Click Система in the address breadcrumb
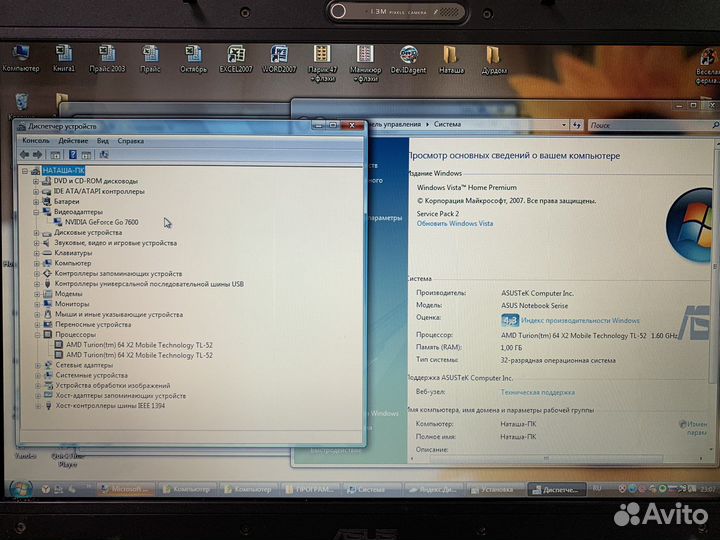Screen dimensions: 720x540 tap(447, 124)
